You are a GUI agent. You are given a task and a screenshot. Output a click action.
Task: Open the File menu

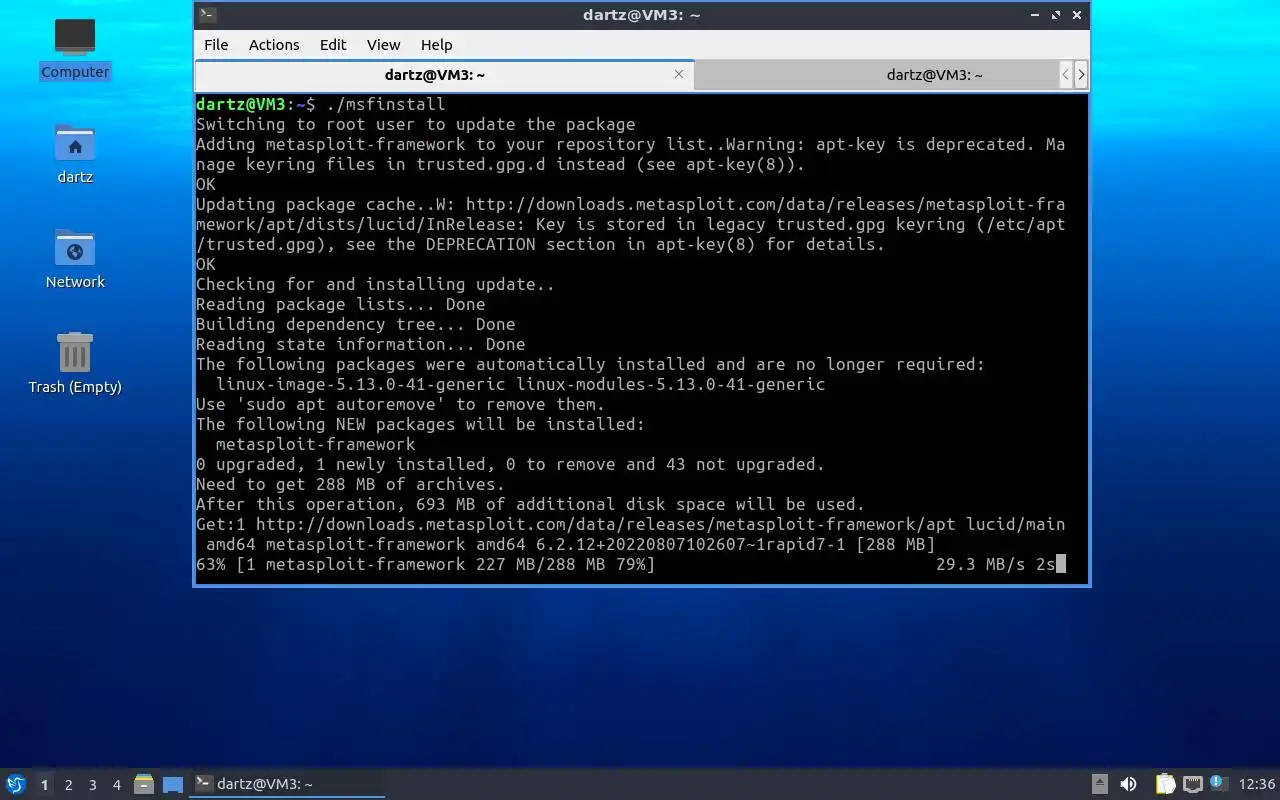[x=216, y=45]
